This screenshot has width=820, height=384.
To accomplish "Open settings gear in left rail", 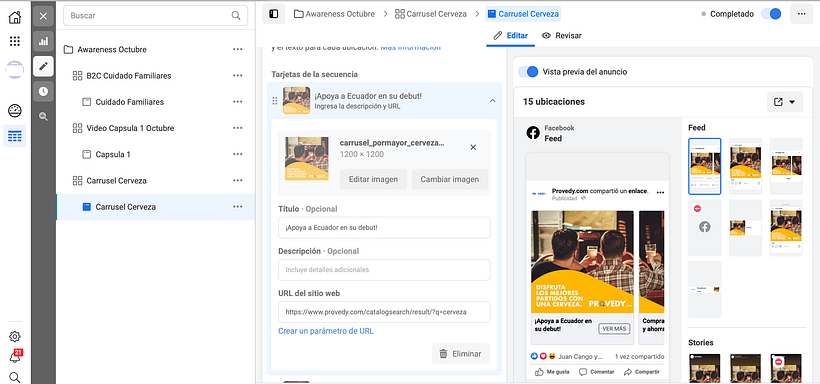I will click(15, 336).
